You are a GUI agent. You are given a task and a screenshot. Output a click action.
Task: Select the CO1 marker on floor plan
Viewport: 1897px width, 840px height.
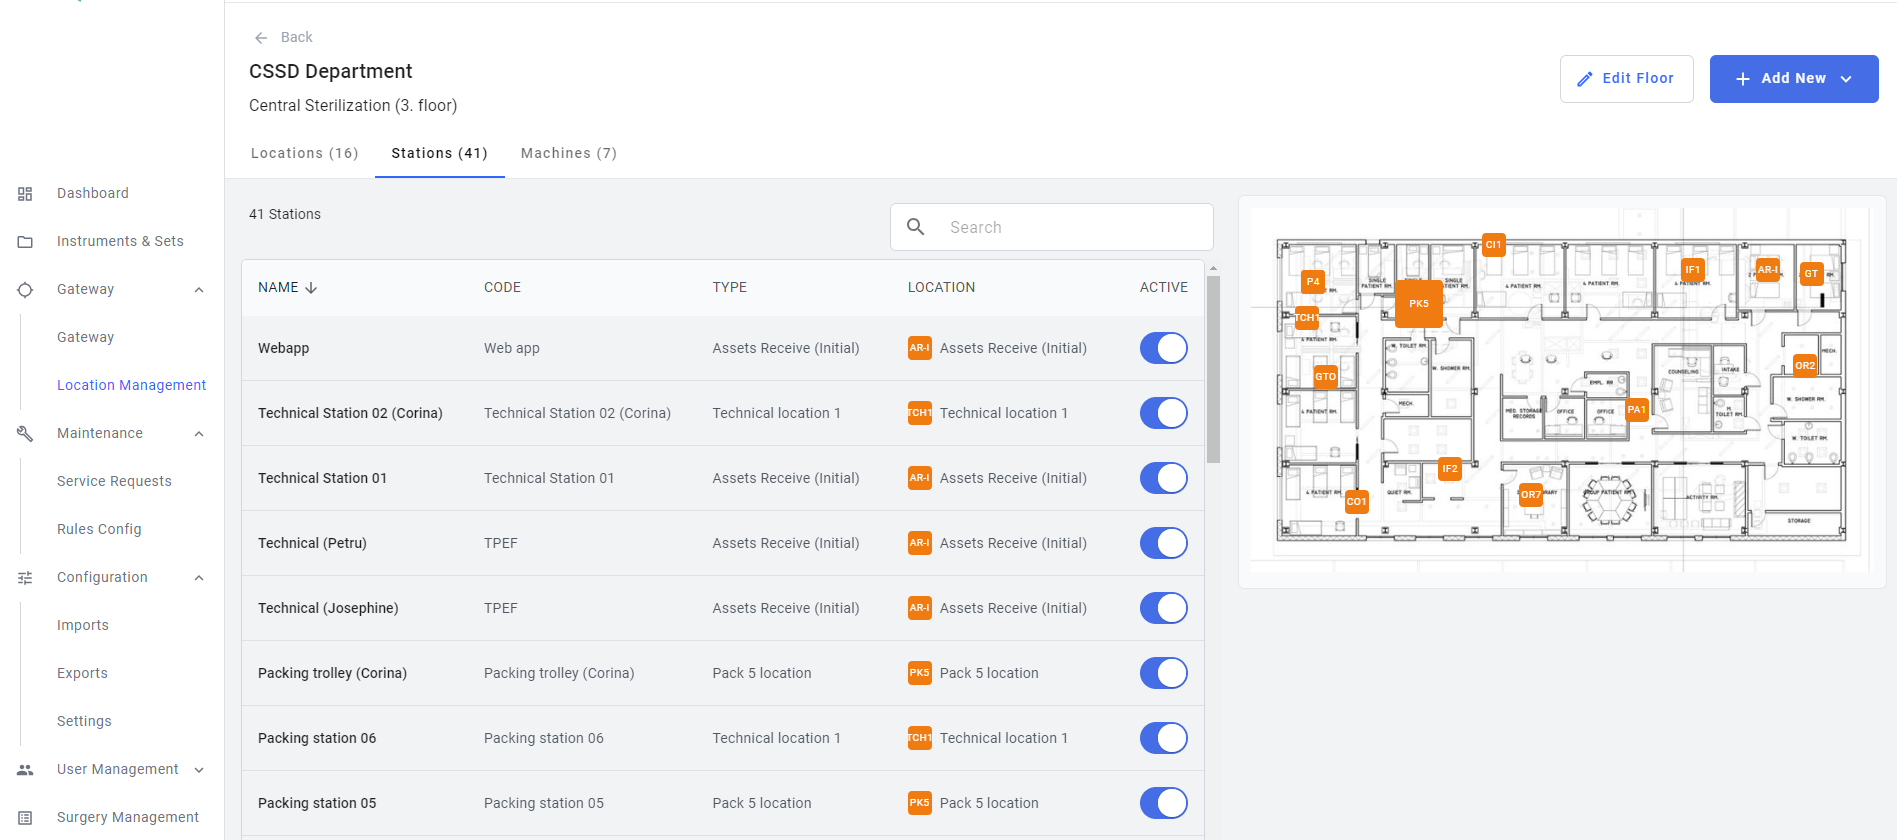pyautogui.click(x=1356, y=502)
